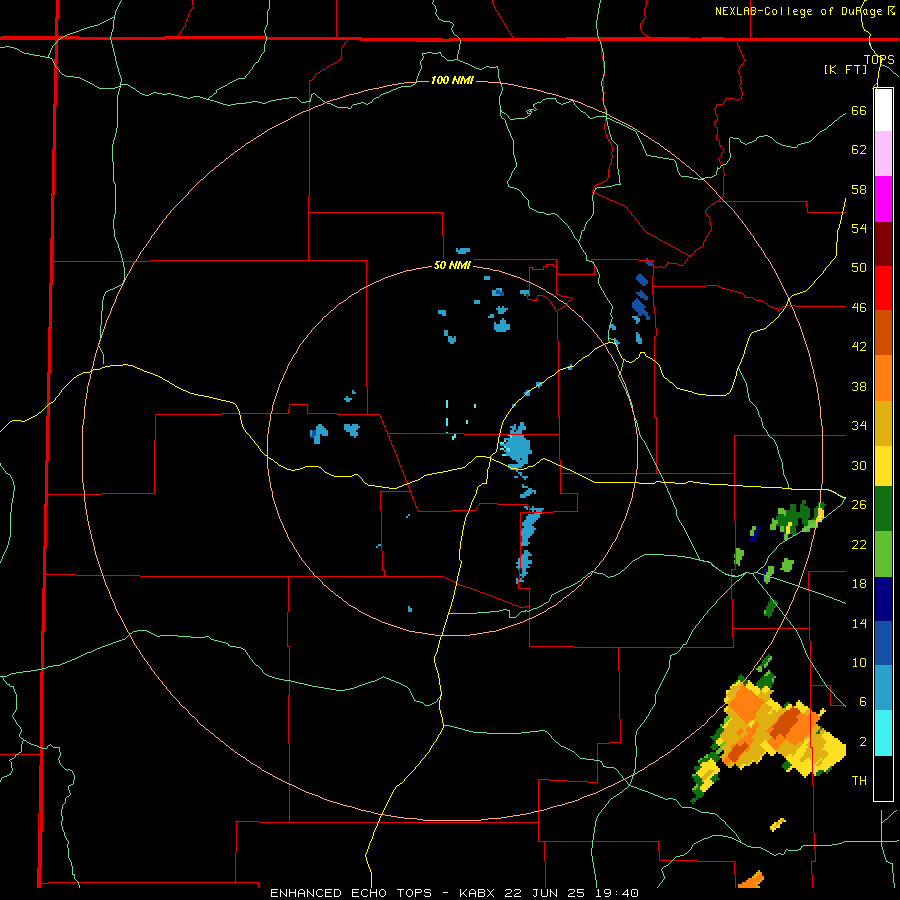Click the magenta legend swatch

click(x=883, y=199)
